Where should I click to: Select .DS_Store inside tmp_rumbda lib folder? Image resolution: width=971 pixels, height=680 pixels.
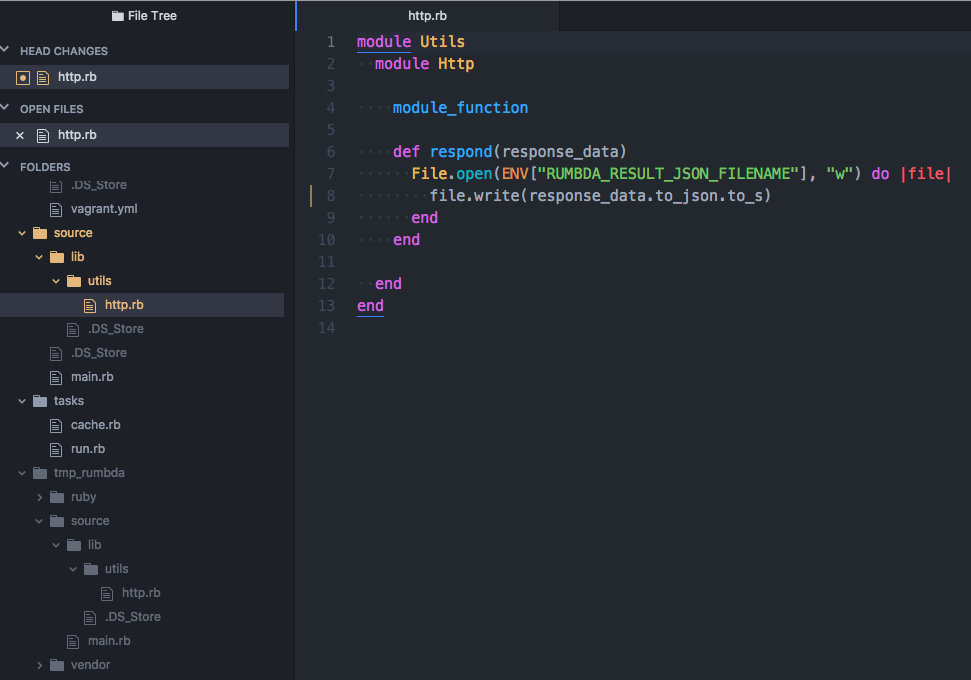pos(133,617)
